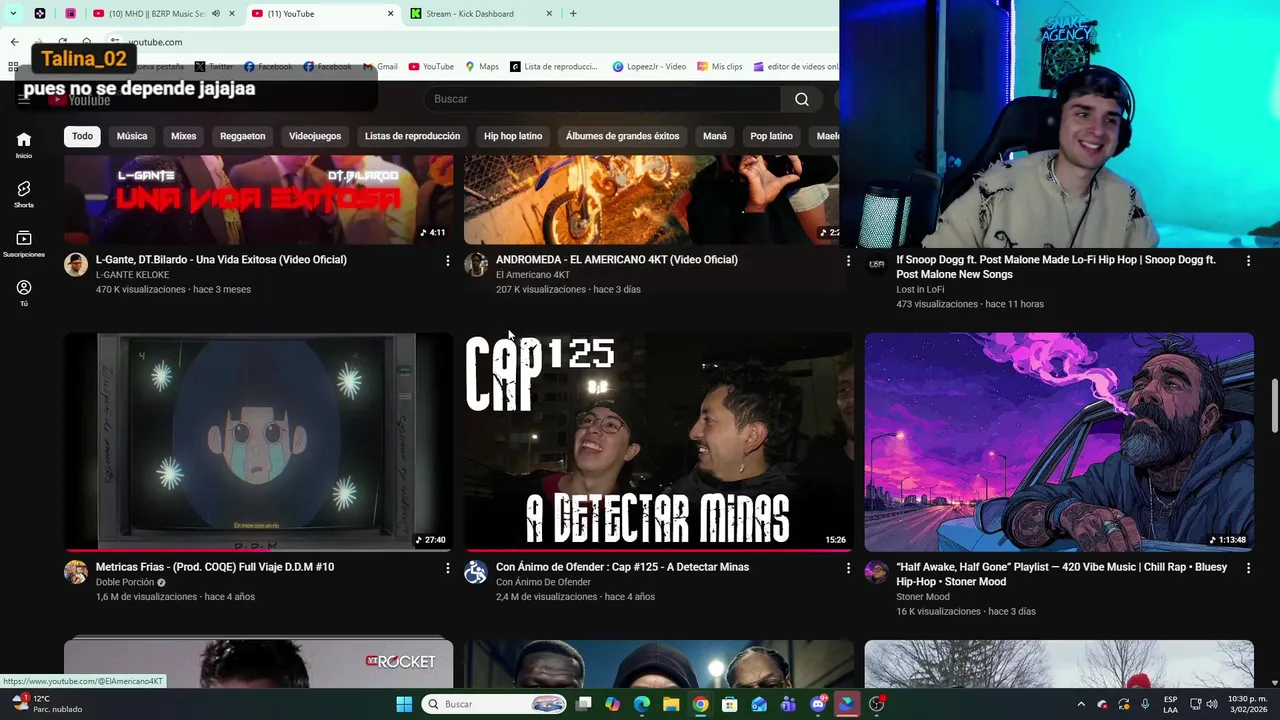Open Windows Start menu
This screenshot has height=720, width=1280.
(x=404, y=704)
